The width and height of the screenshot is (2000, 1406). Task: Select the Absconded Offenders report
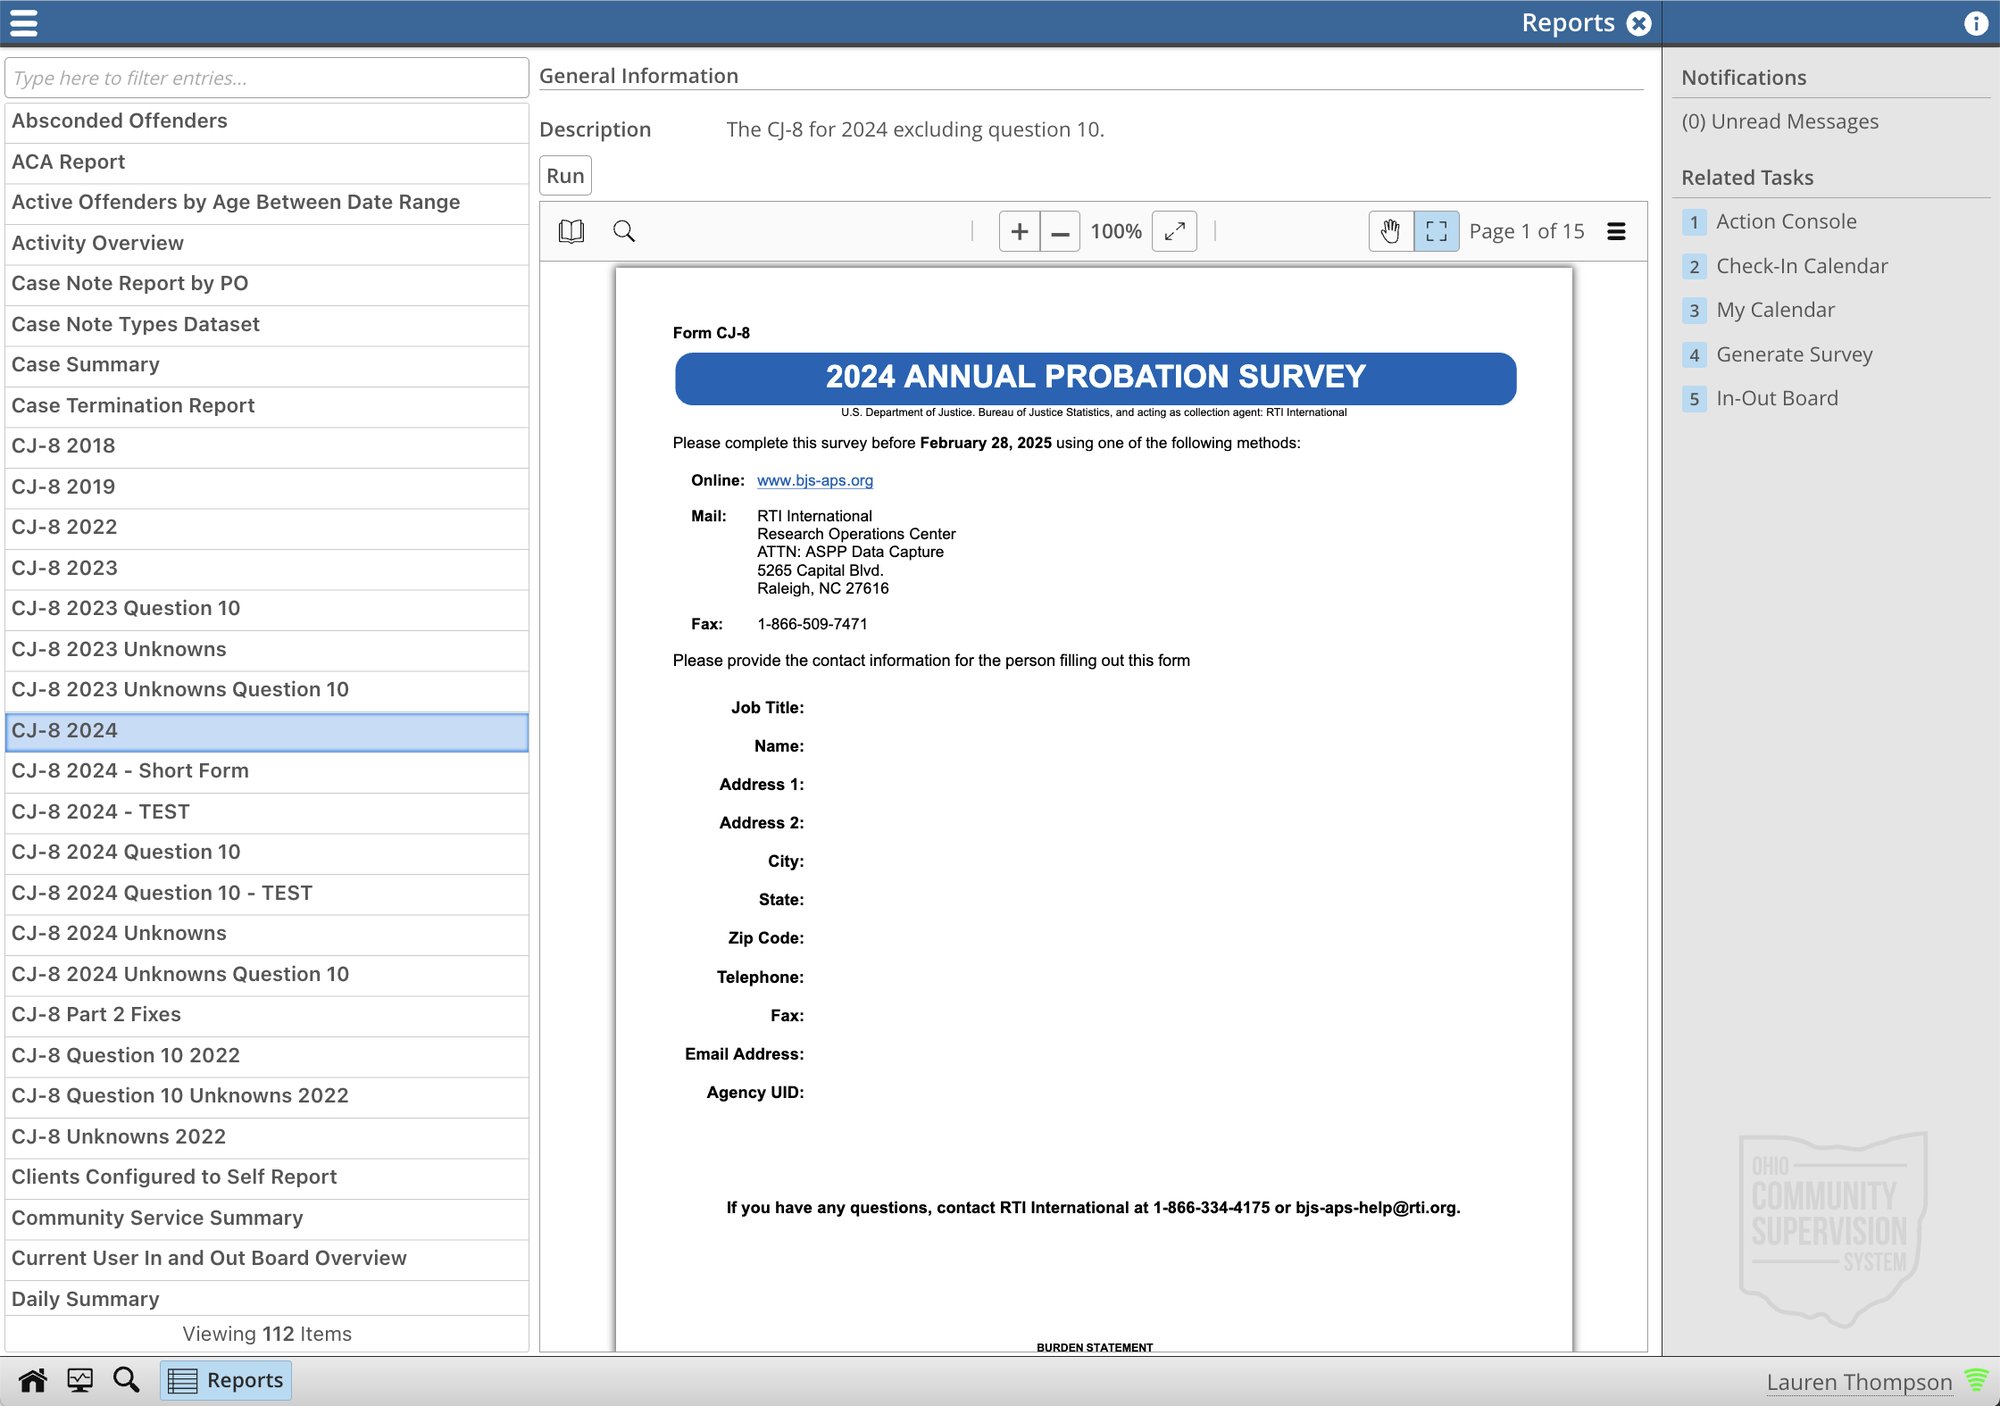tap(267, 121)
